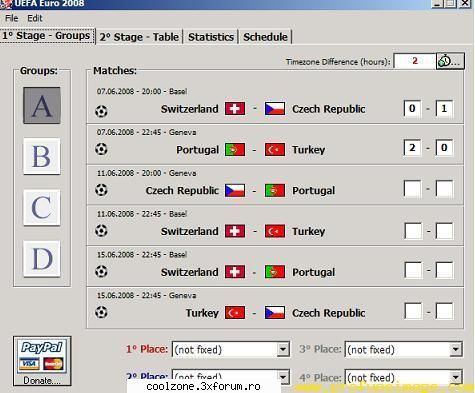Expand the 4º Place dropdown
The width and height of the screenshot is (475, 393).
pyautogui.click(x=456, y=377)
